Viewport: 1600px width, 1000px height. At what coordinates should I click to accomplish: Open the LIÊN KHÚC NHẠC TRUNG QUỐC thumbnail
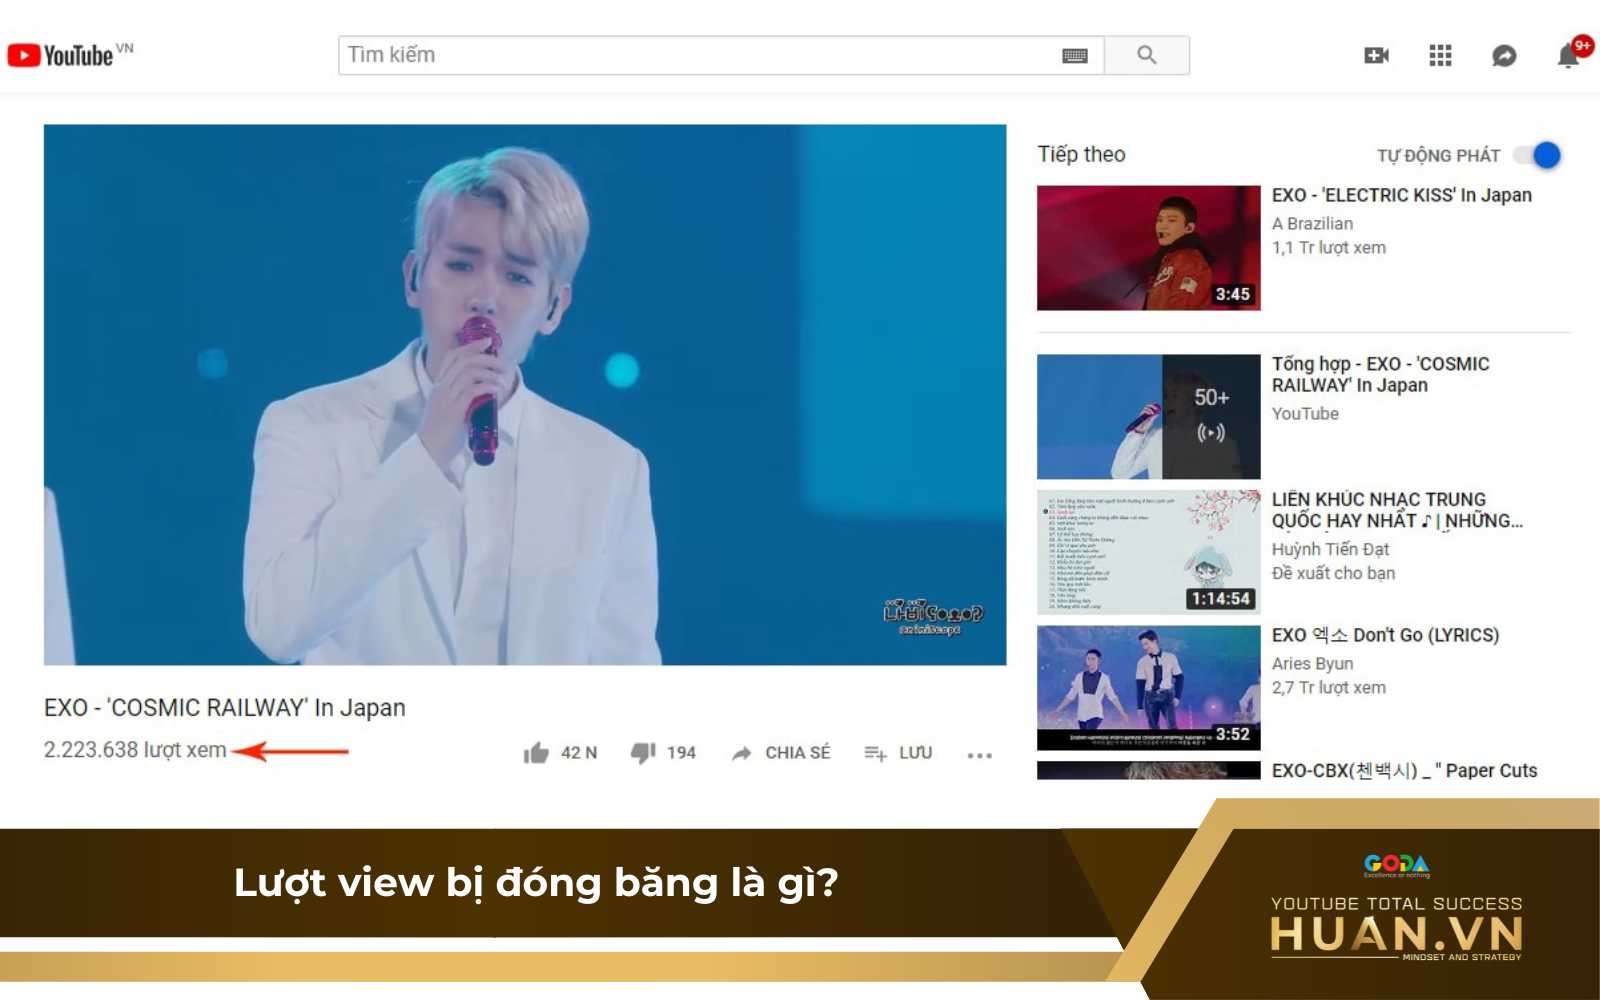(1149, 551)
